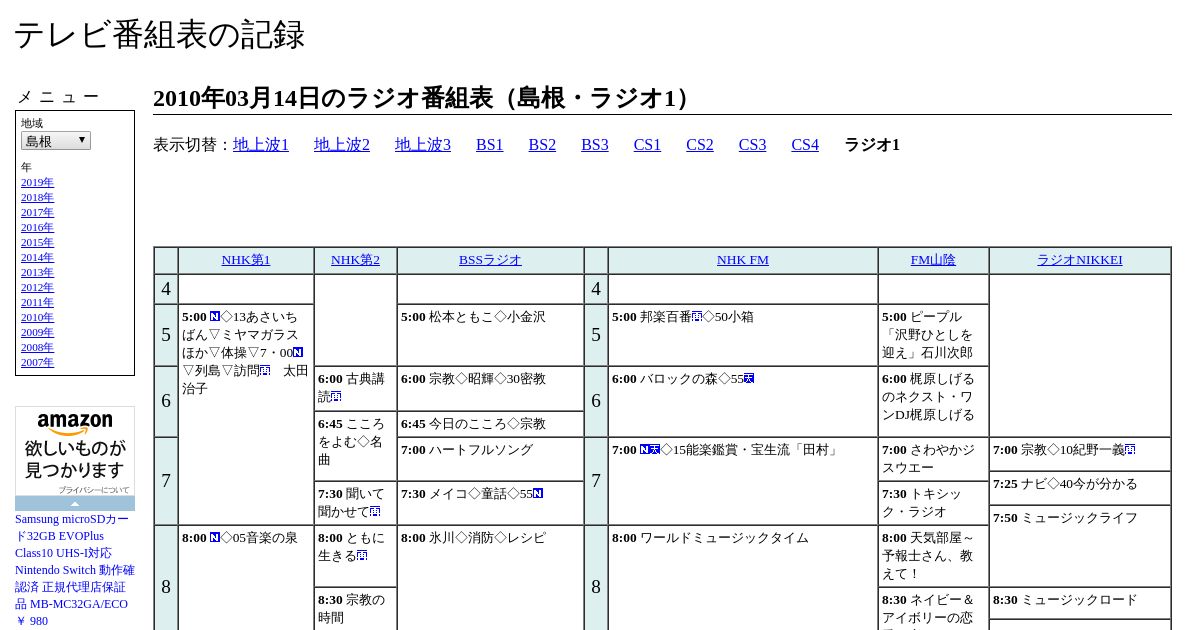Open the 2008年 archive link
This screenshot has height=630, width=1200.
[37, 348]
